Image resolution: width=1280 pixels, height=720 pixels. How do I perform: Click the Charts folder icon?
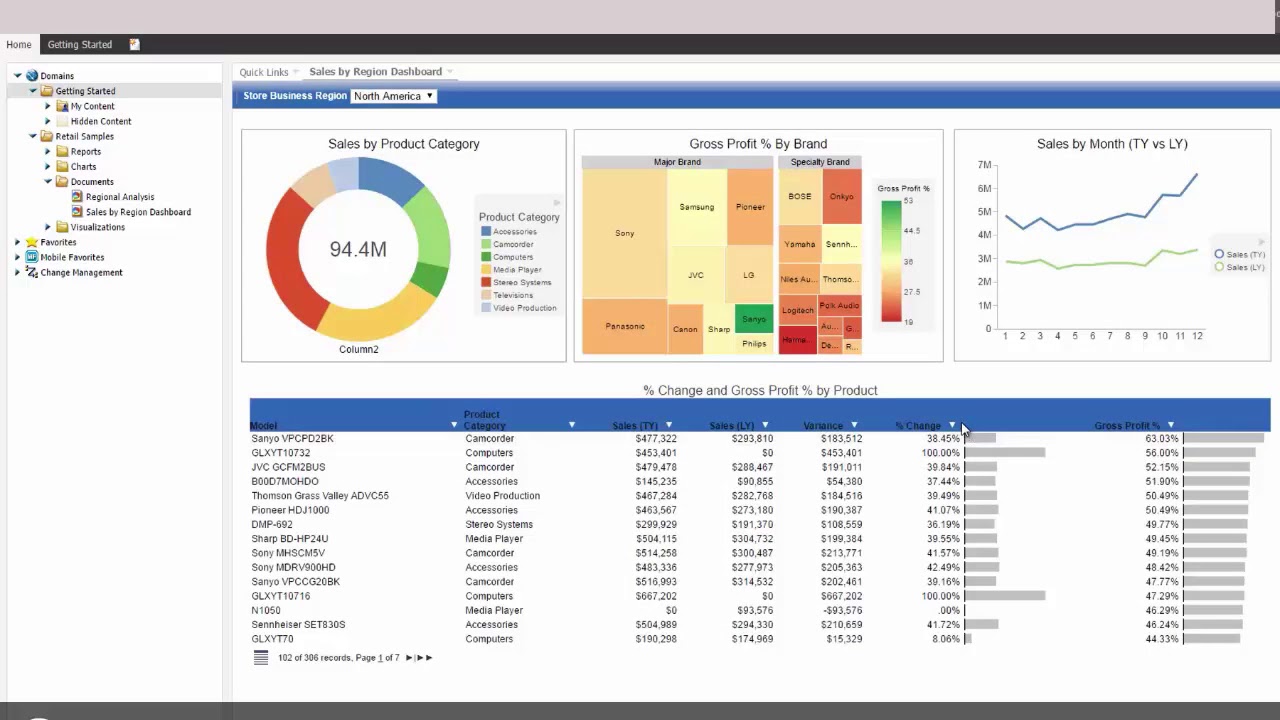tap(62, 167)
